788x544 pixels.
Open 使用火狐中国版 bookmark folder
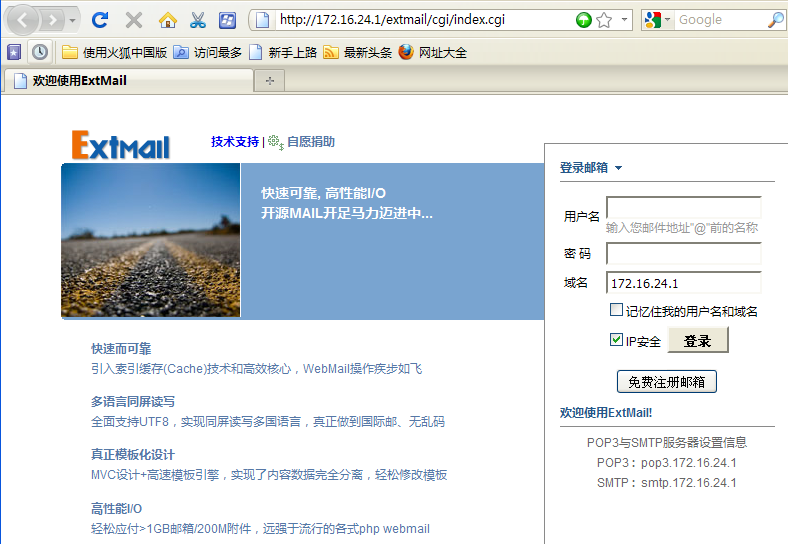[x=115, y=52]
